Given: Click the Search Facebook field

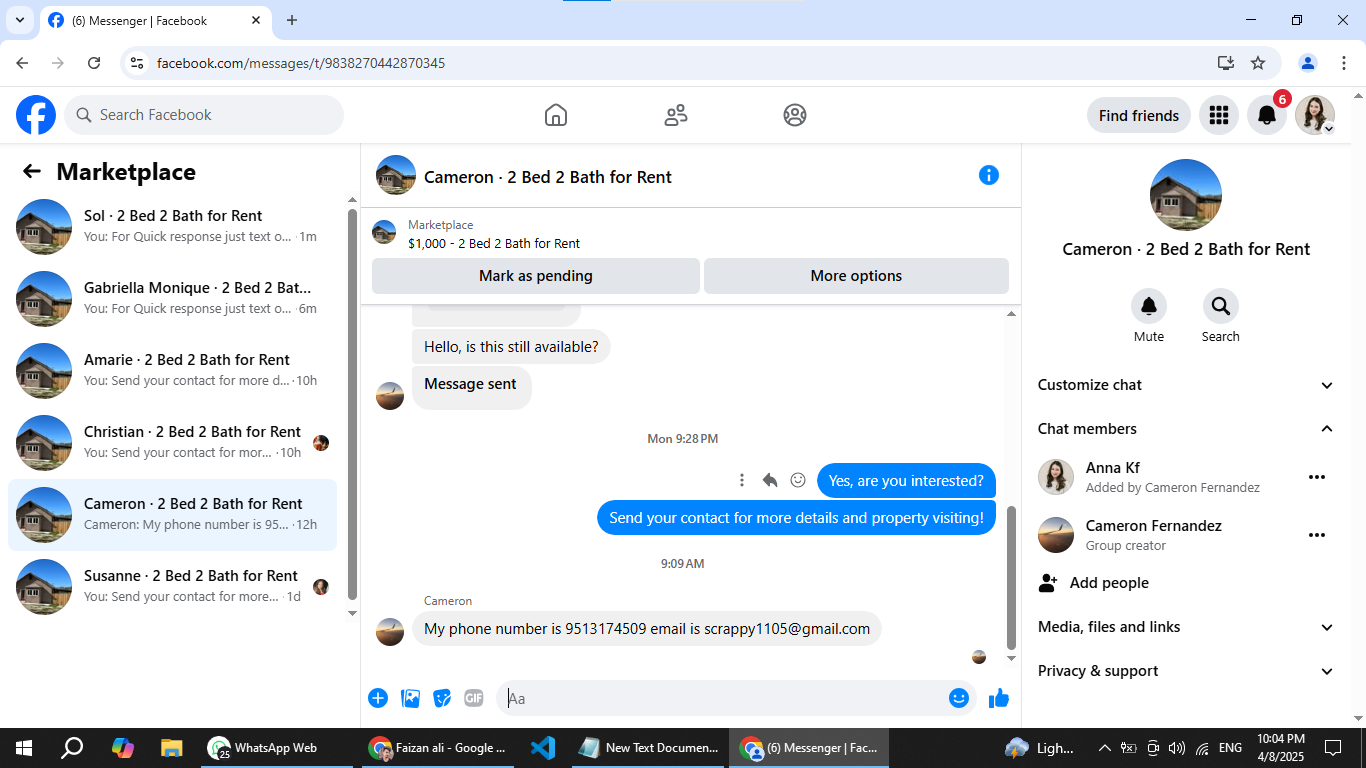Looking at the screenshot, I should (x=204, y=115).
